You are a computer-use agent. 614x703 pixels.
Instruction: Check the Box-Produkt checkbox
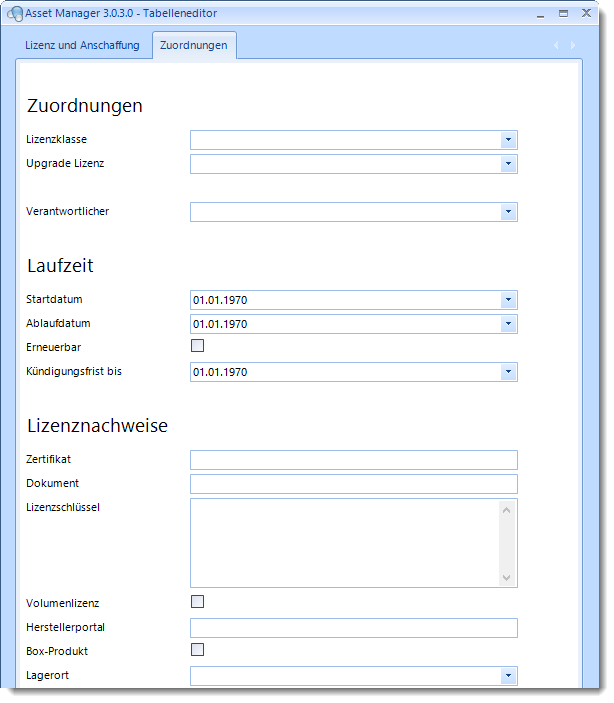197,650
